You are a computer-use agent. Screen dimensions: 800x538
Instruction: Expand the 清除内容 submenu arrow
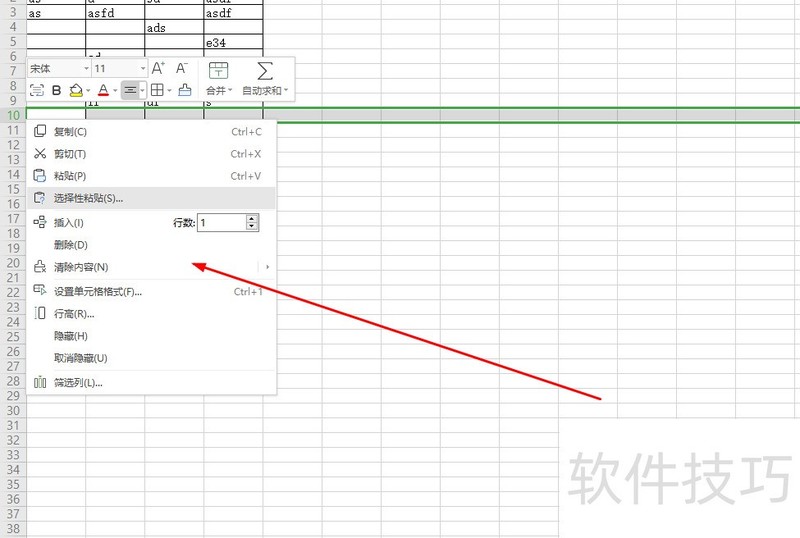point(267,267)
